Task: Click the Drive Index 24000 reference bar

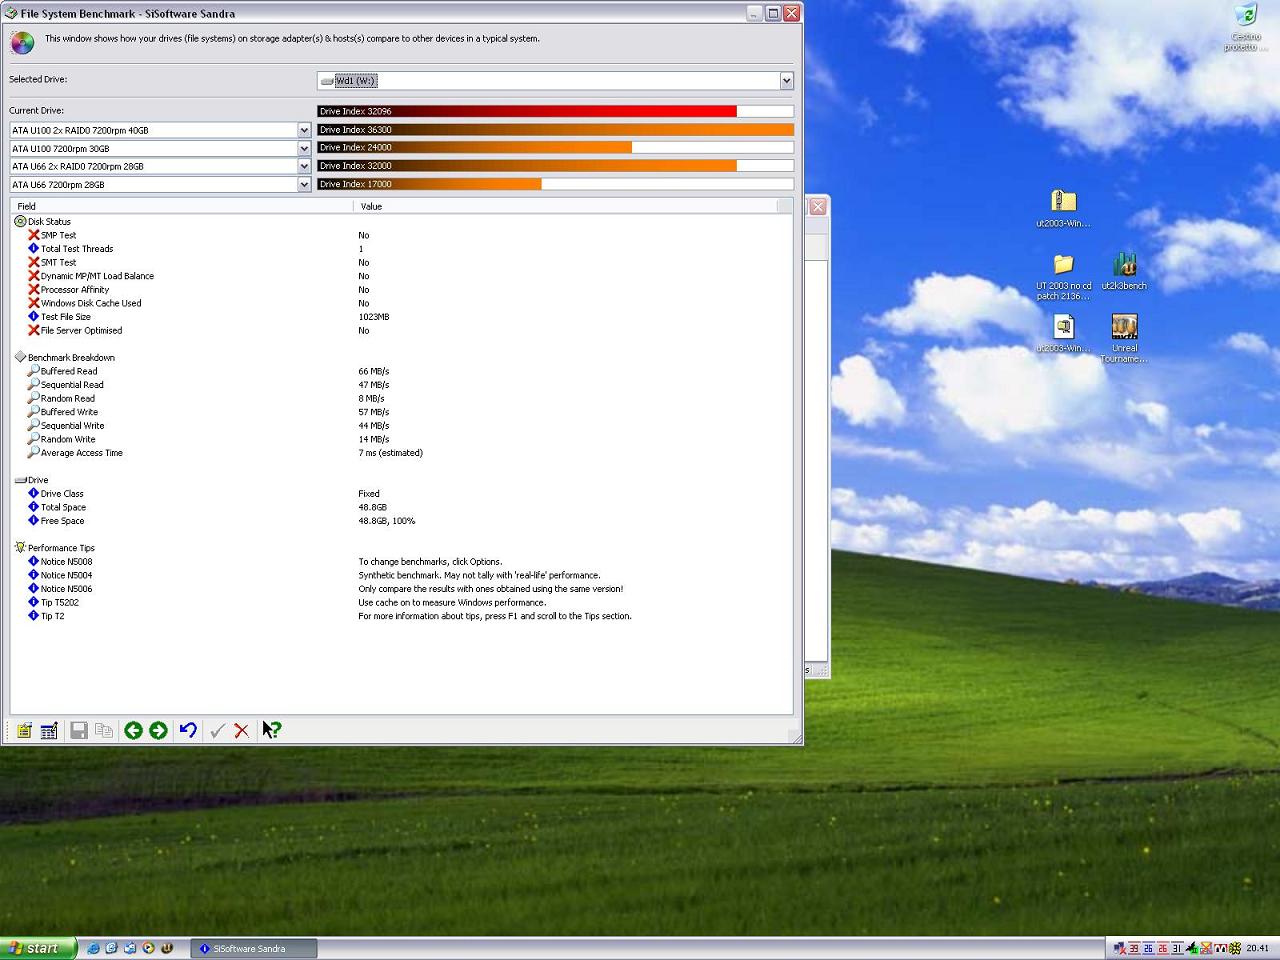Action: 555,148
